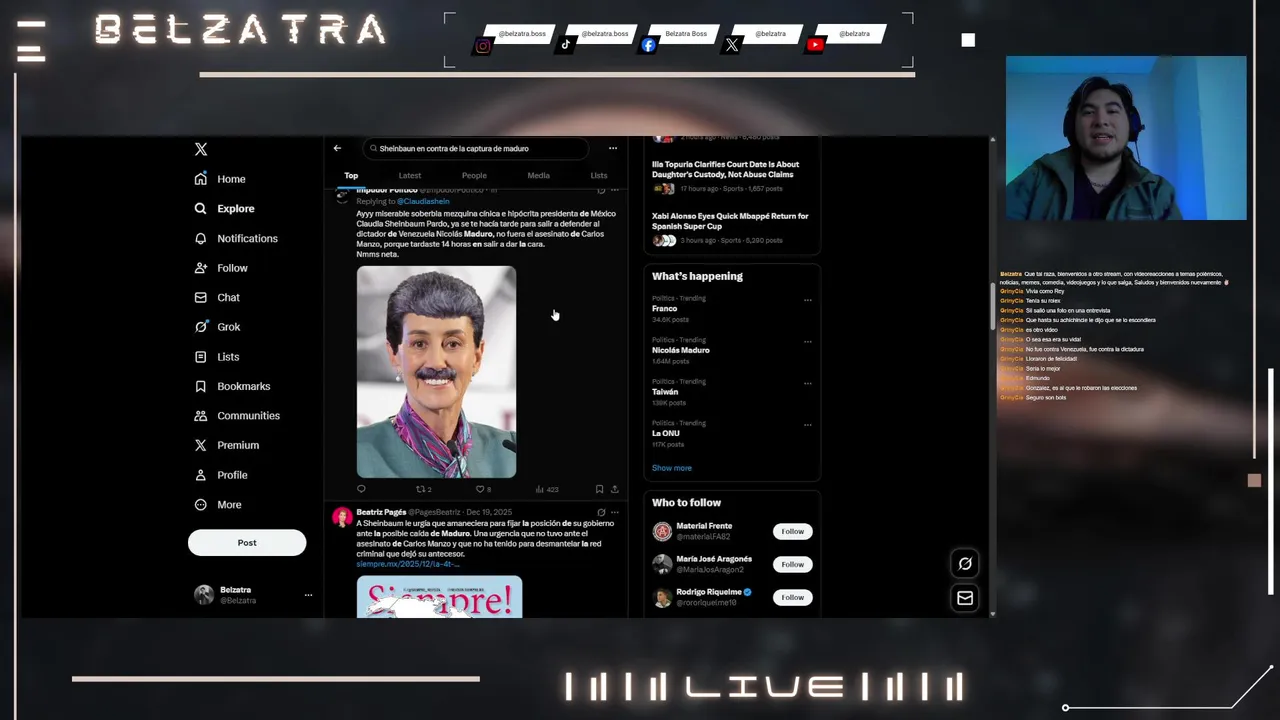This screenshot has height=720, width=1280.
Task: Click Grok icon on Beatriz Pagés tweet
Action: tap(601, 512)
